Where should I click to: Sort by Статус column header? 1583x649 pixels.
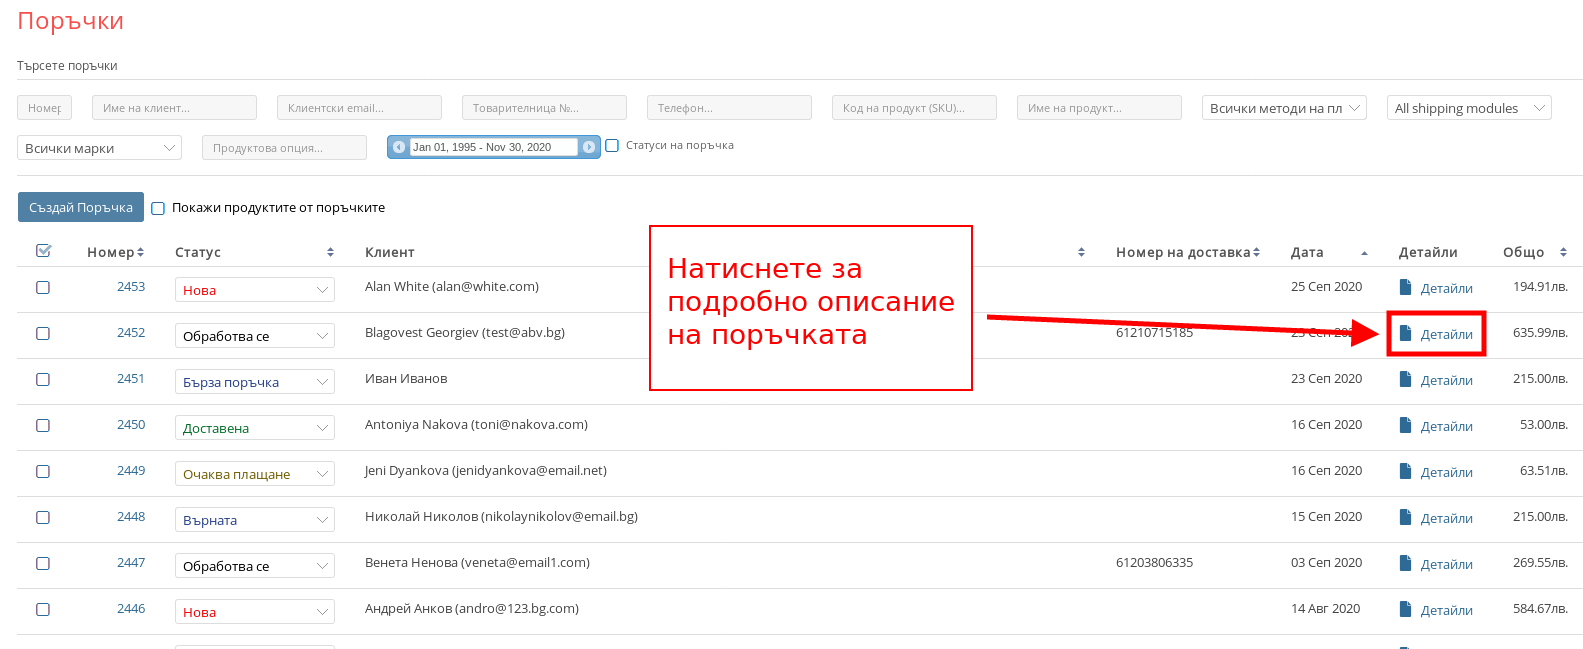tap(198, 252)
